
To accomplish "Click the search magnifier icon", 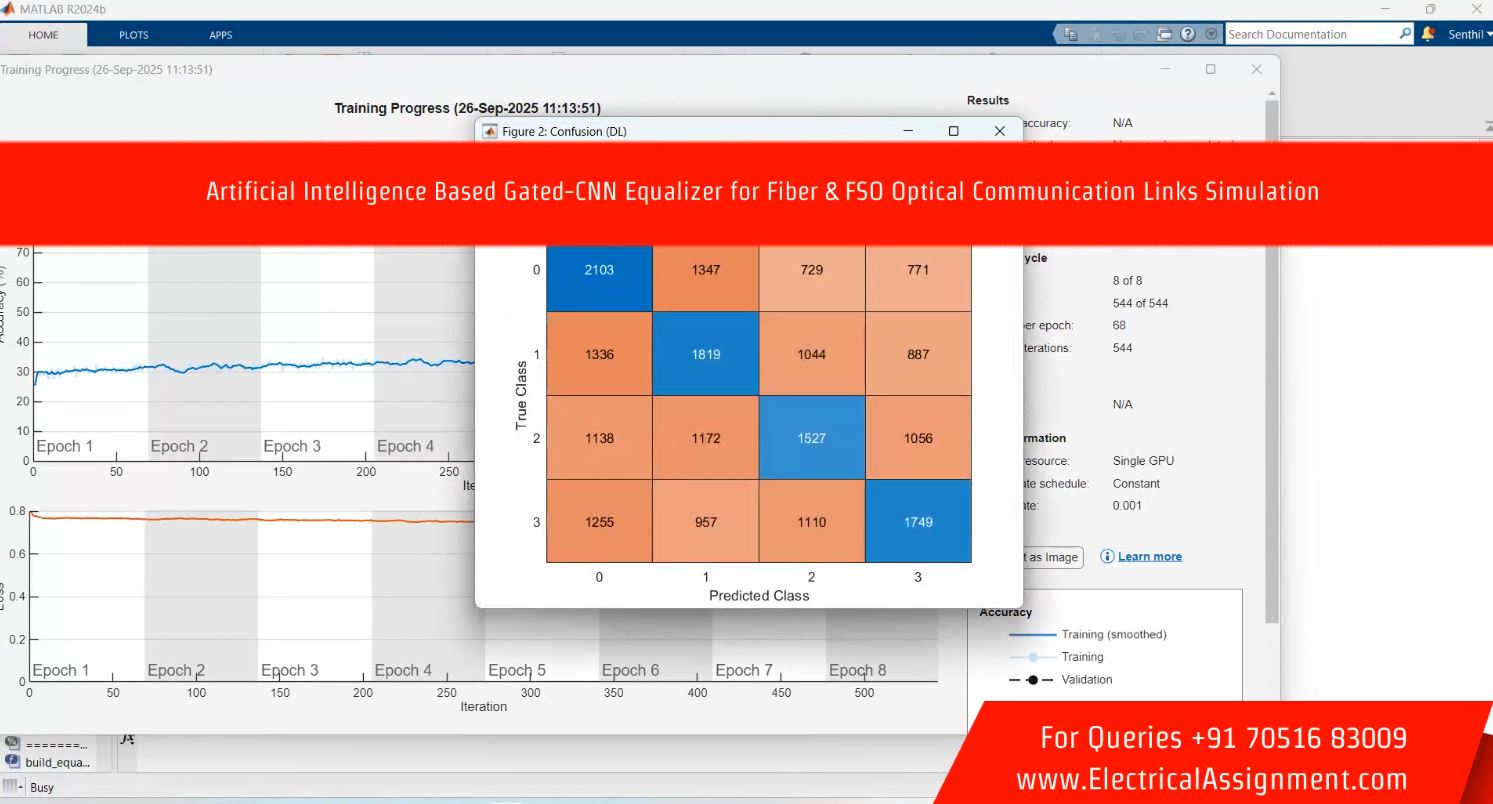I will (1405, 34).
